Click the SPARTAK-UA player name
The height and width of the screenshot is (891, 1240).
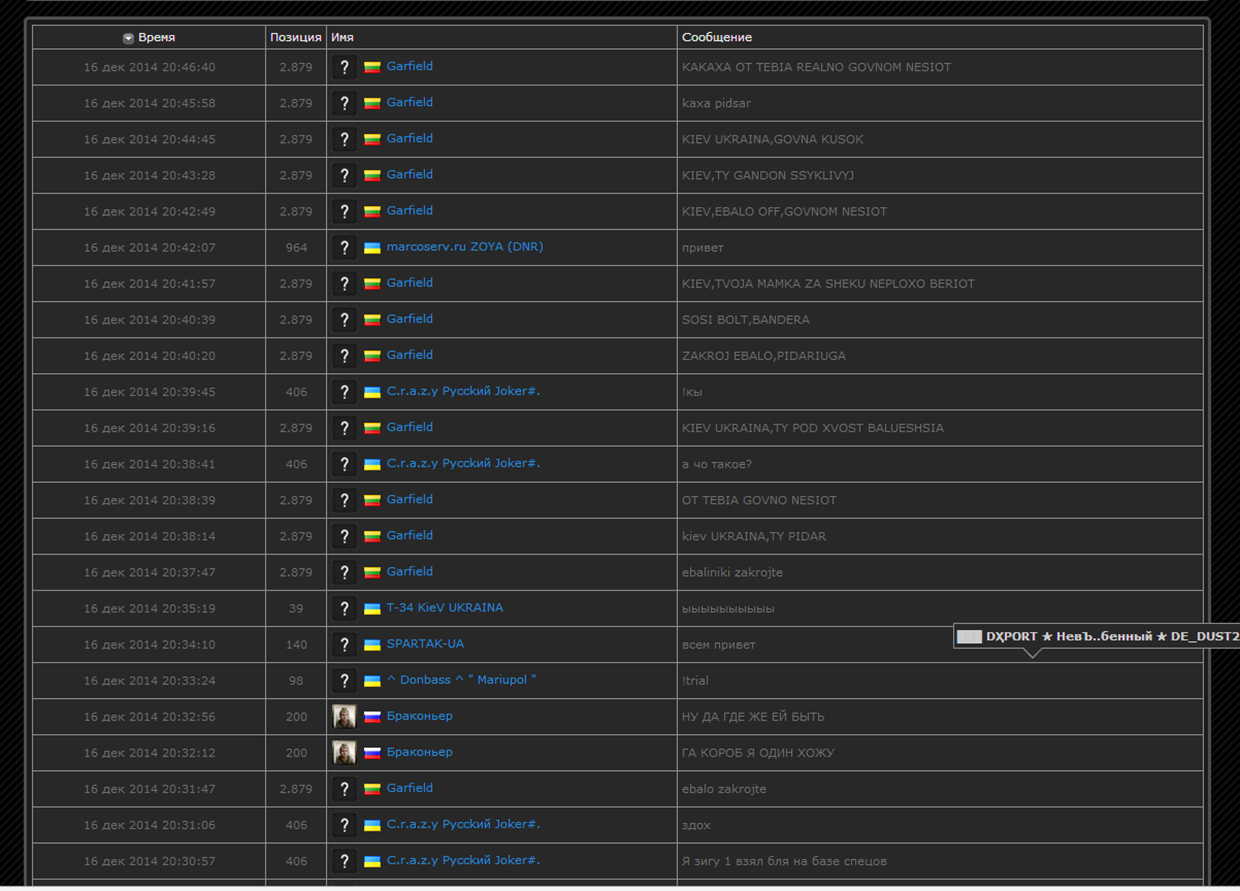[x=425, y=644]
